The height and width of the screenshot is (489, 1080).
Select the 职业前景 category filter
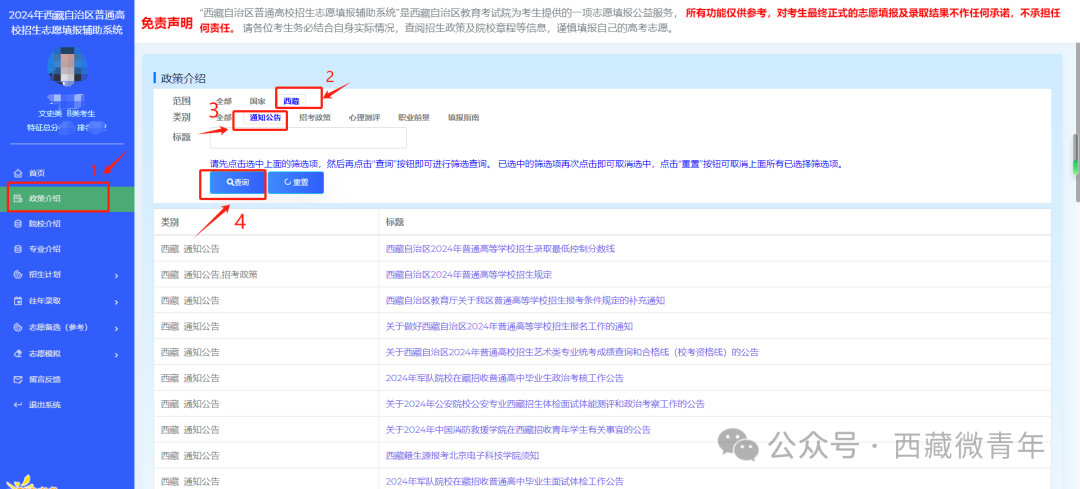pyautogui.click(x=414, y=118)
